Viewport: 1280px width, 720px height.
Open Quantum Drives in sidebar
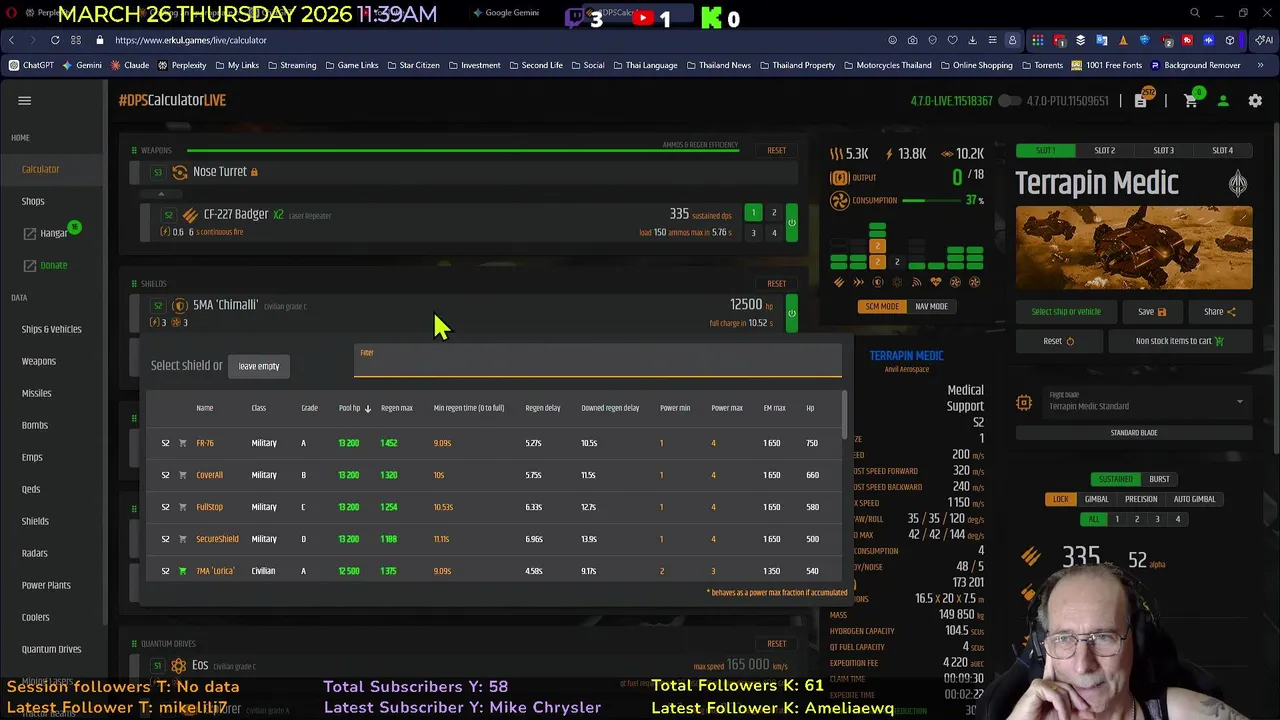click(x=52, y=649)
